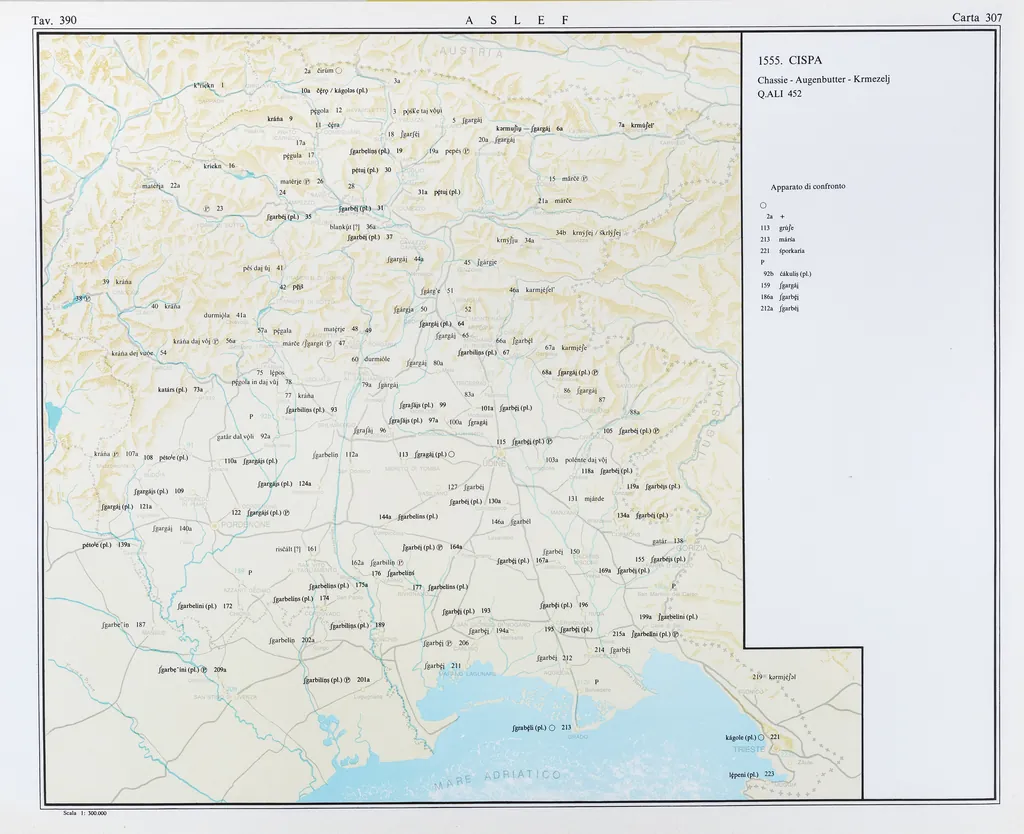Click the circle marker near kágole 221

[x=761, y=737]
